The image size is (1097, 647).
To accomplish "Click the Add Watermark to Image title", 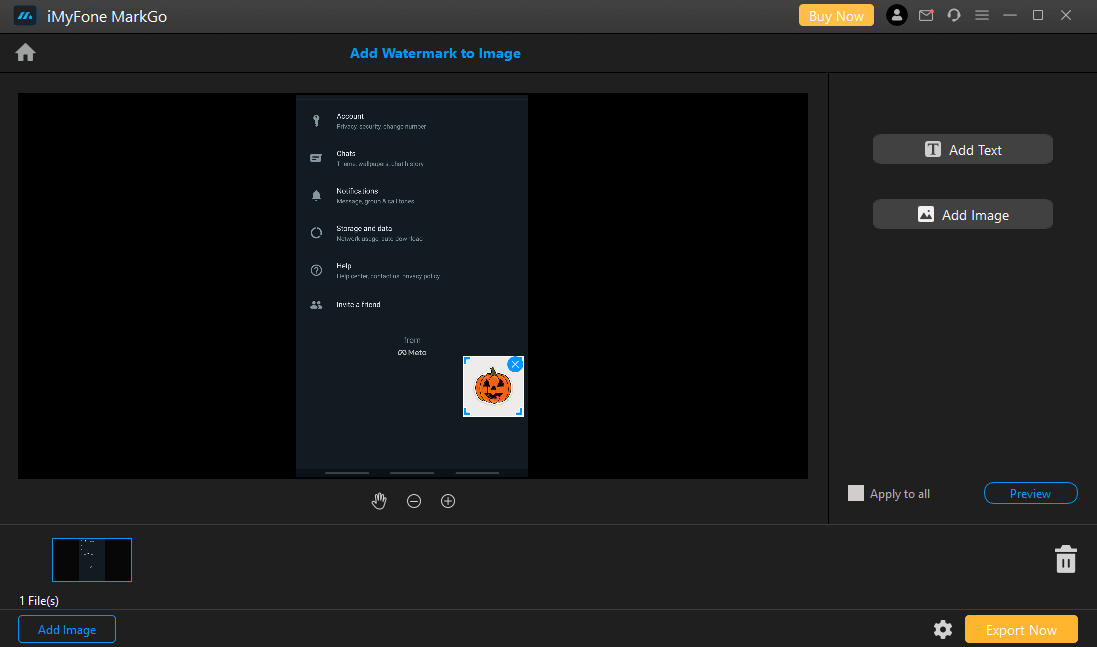I will [x=435, y=53].
